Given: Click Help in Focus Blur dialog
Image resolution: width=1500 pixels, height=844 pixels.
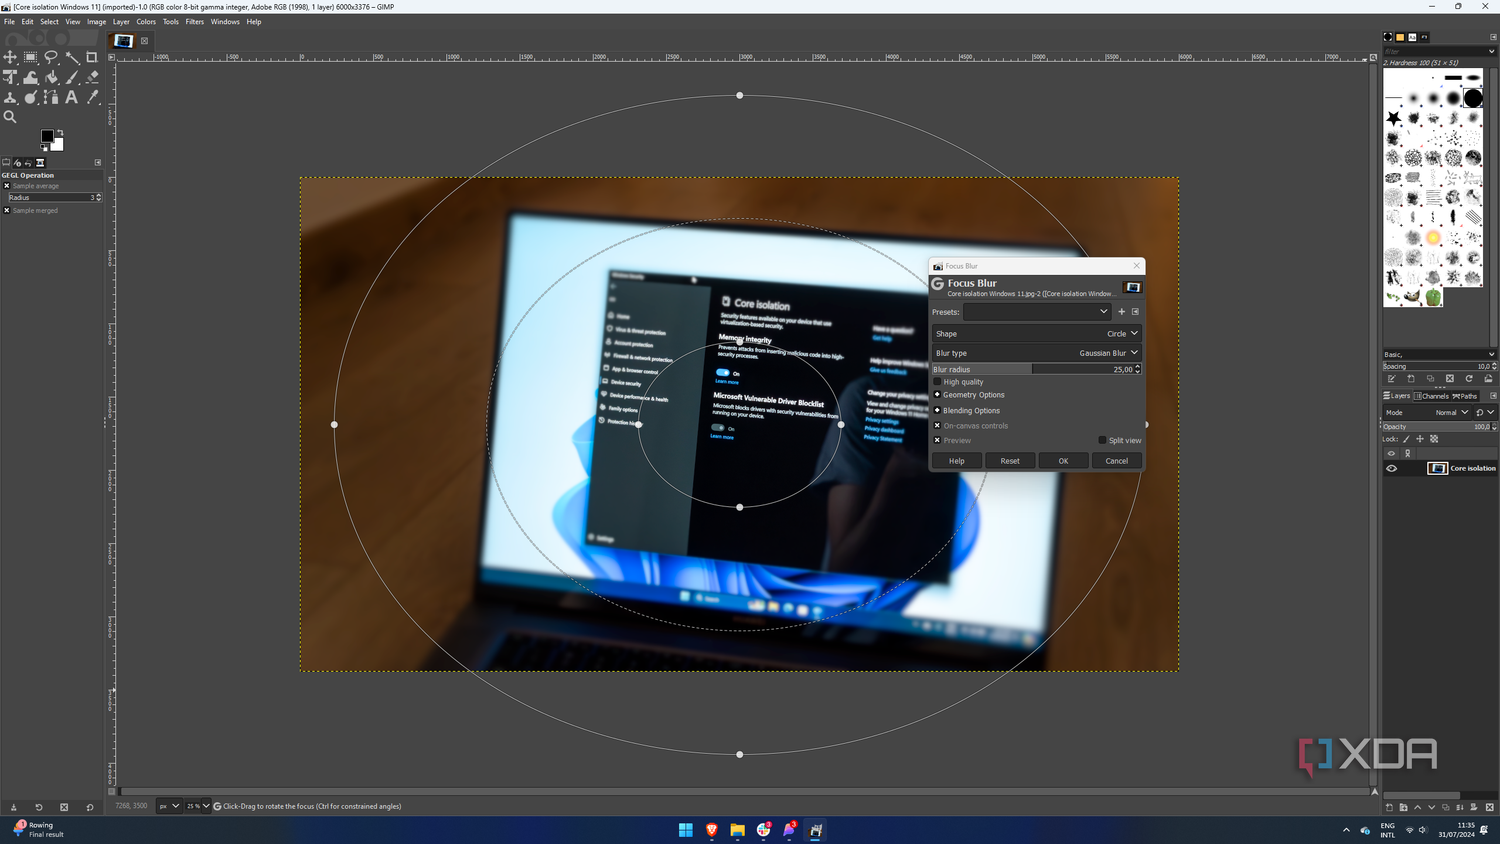Looking at the screenshot, I should (x=957, y=461).
